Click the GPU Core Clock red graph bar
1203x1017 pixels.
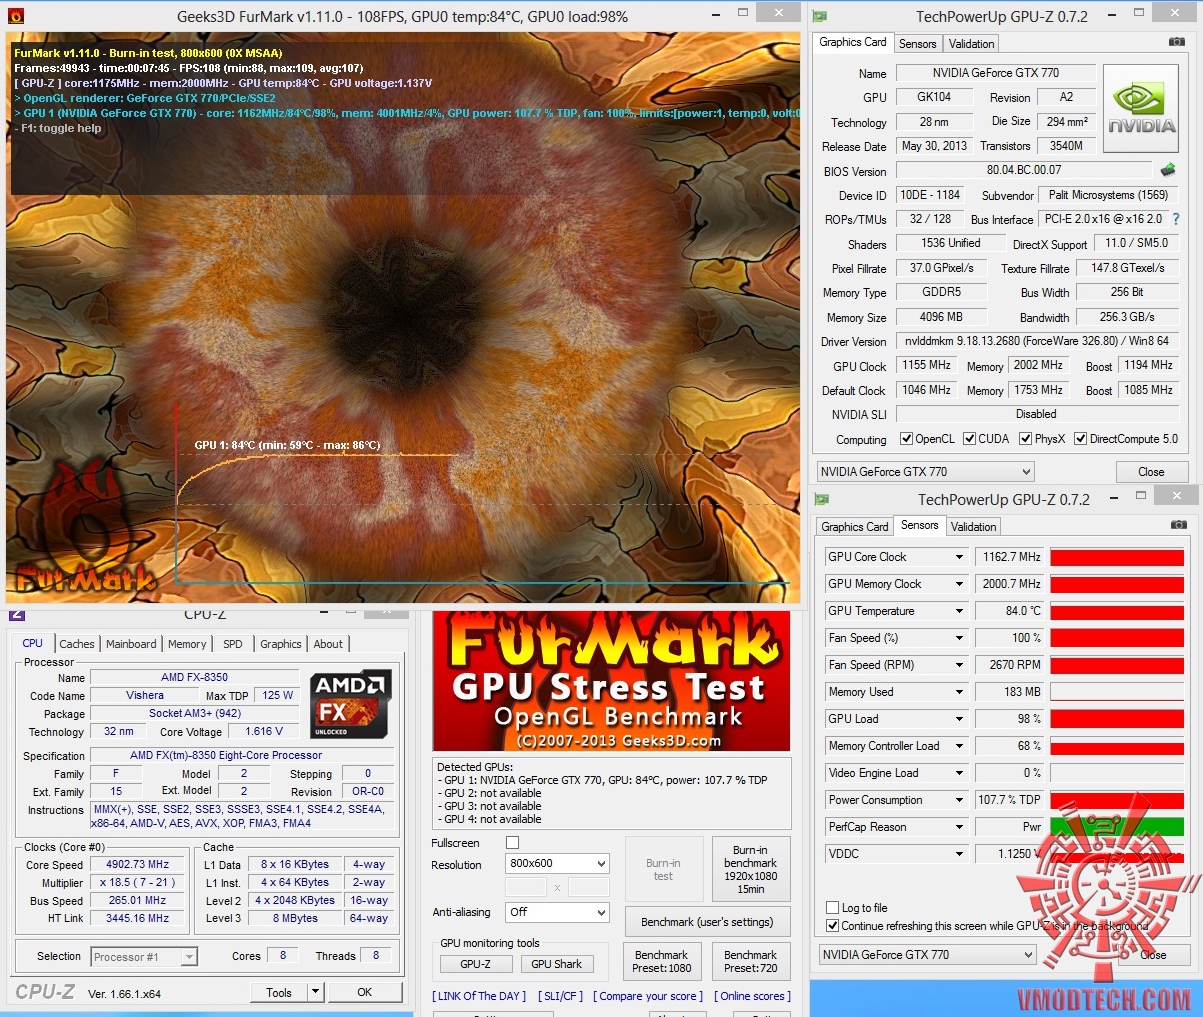click(x=1117, y=557)
